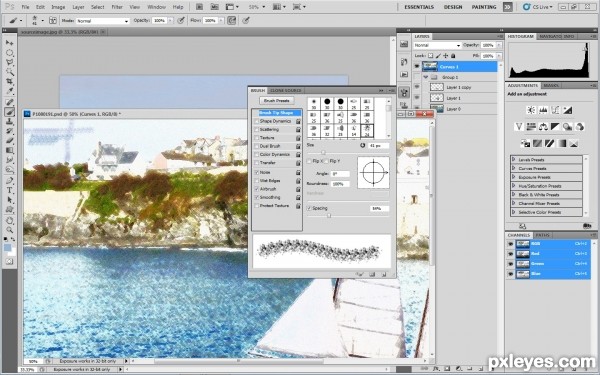
Task: Enable the Texture checkbox
Action: point(257,138)
